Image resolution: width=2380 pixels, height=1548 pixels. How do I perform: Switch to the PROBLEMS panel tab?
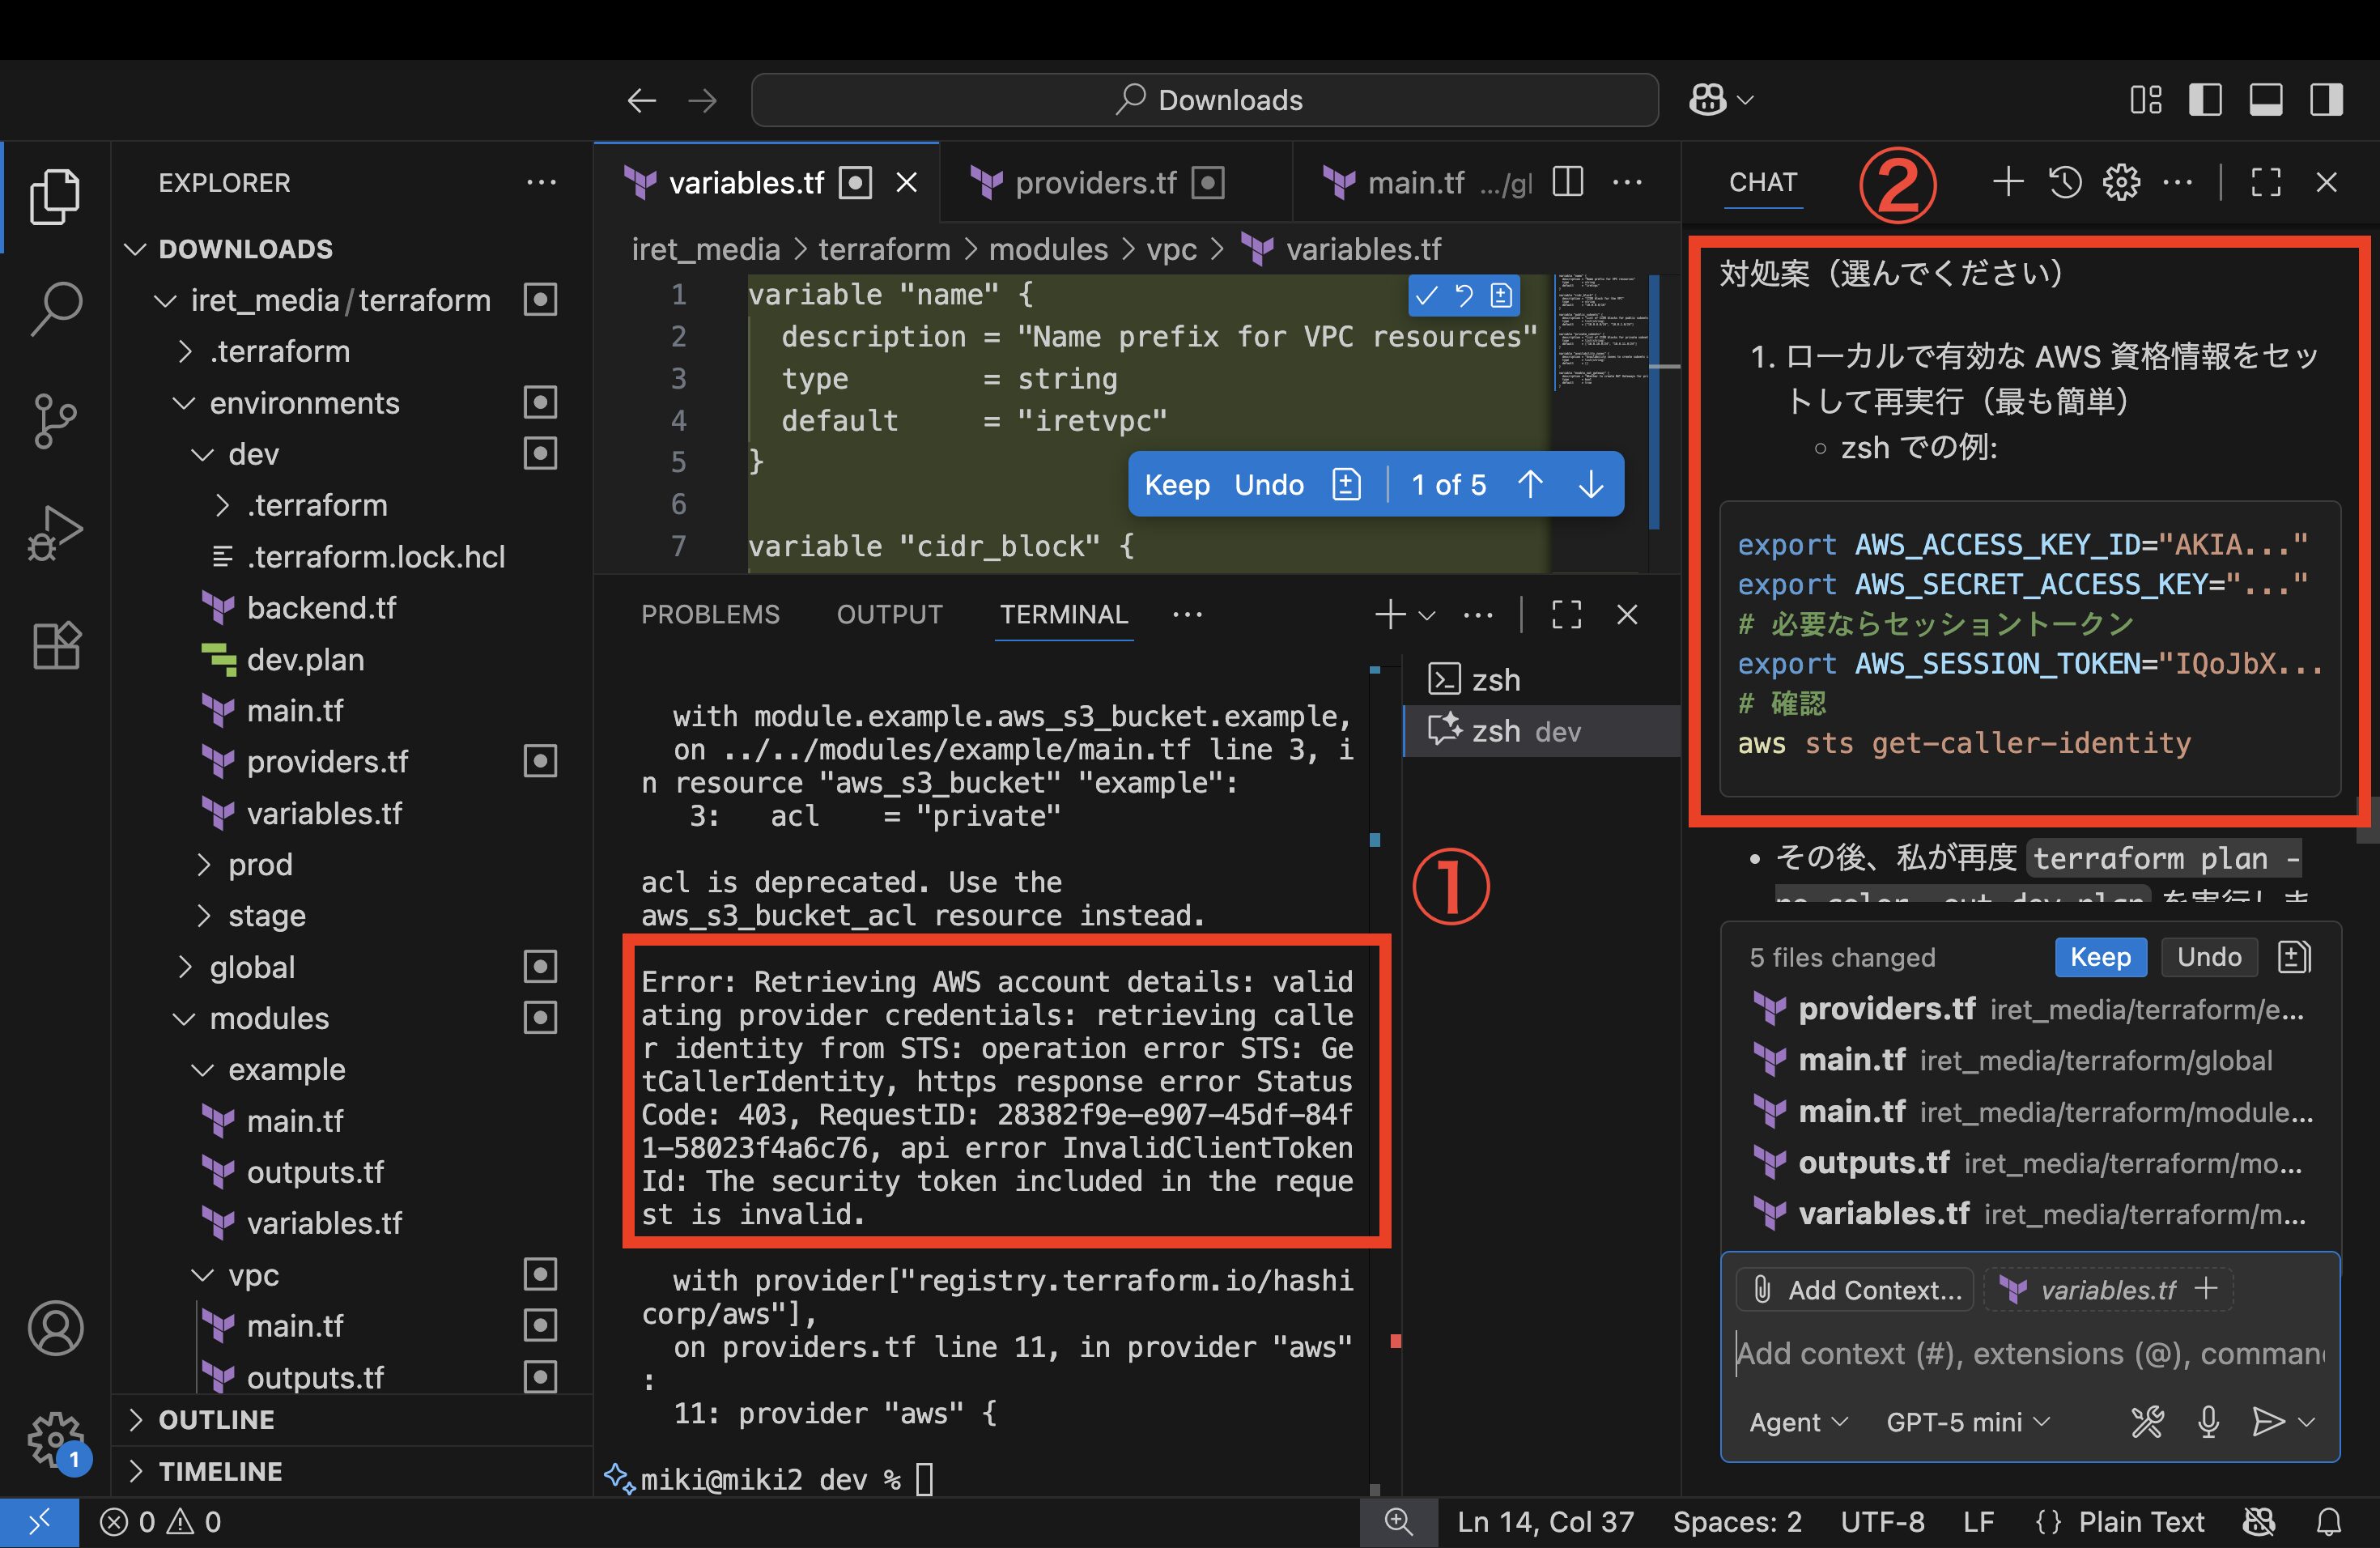710,614
